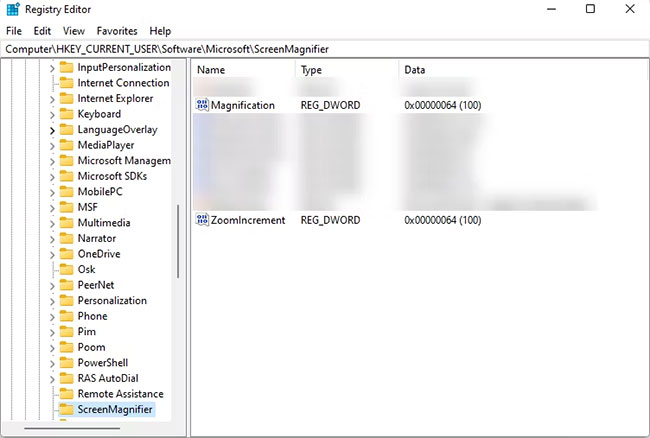Click the Internet Connection folder icon
Screen dimensions: 650x438
click(66, 83)
